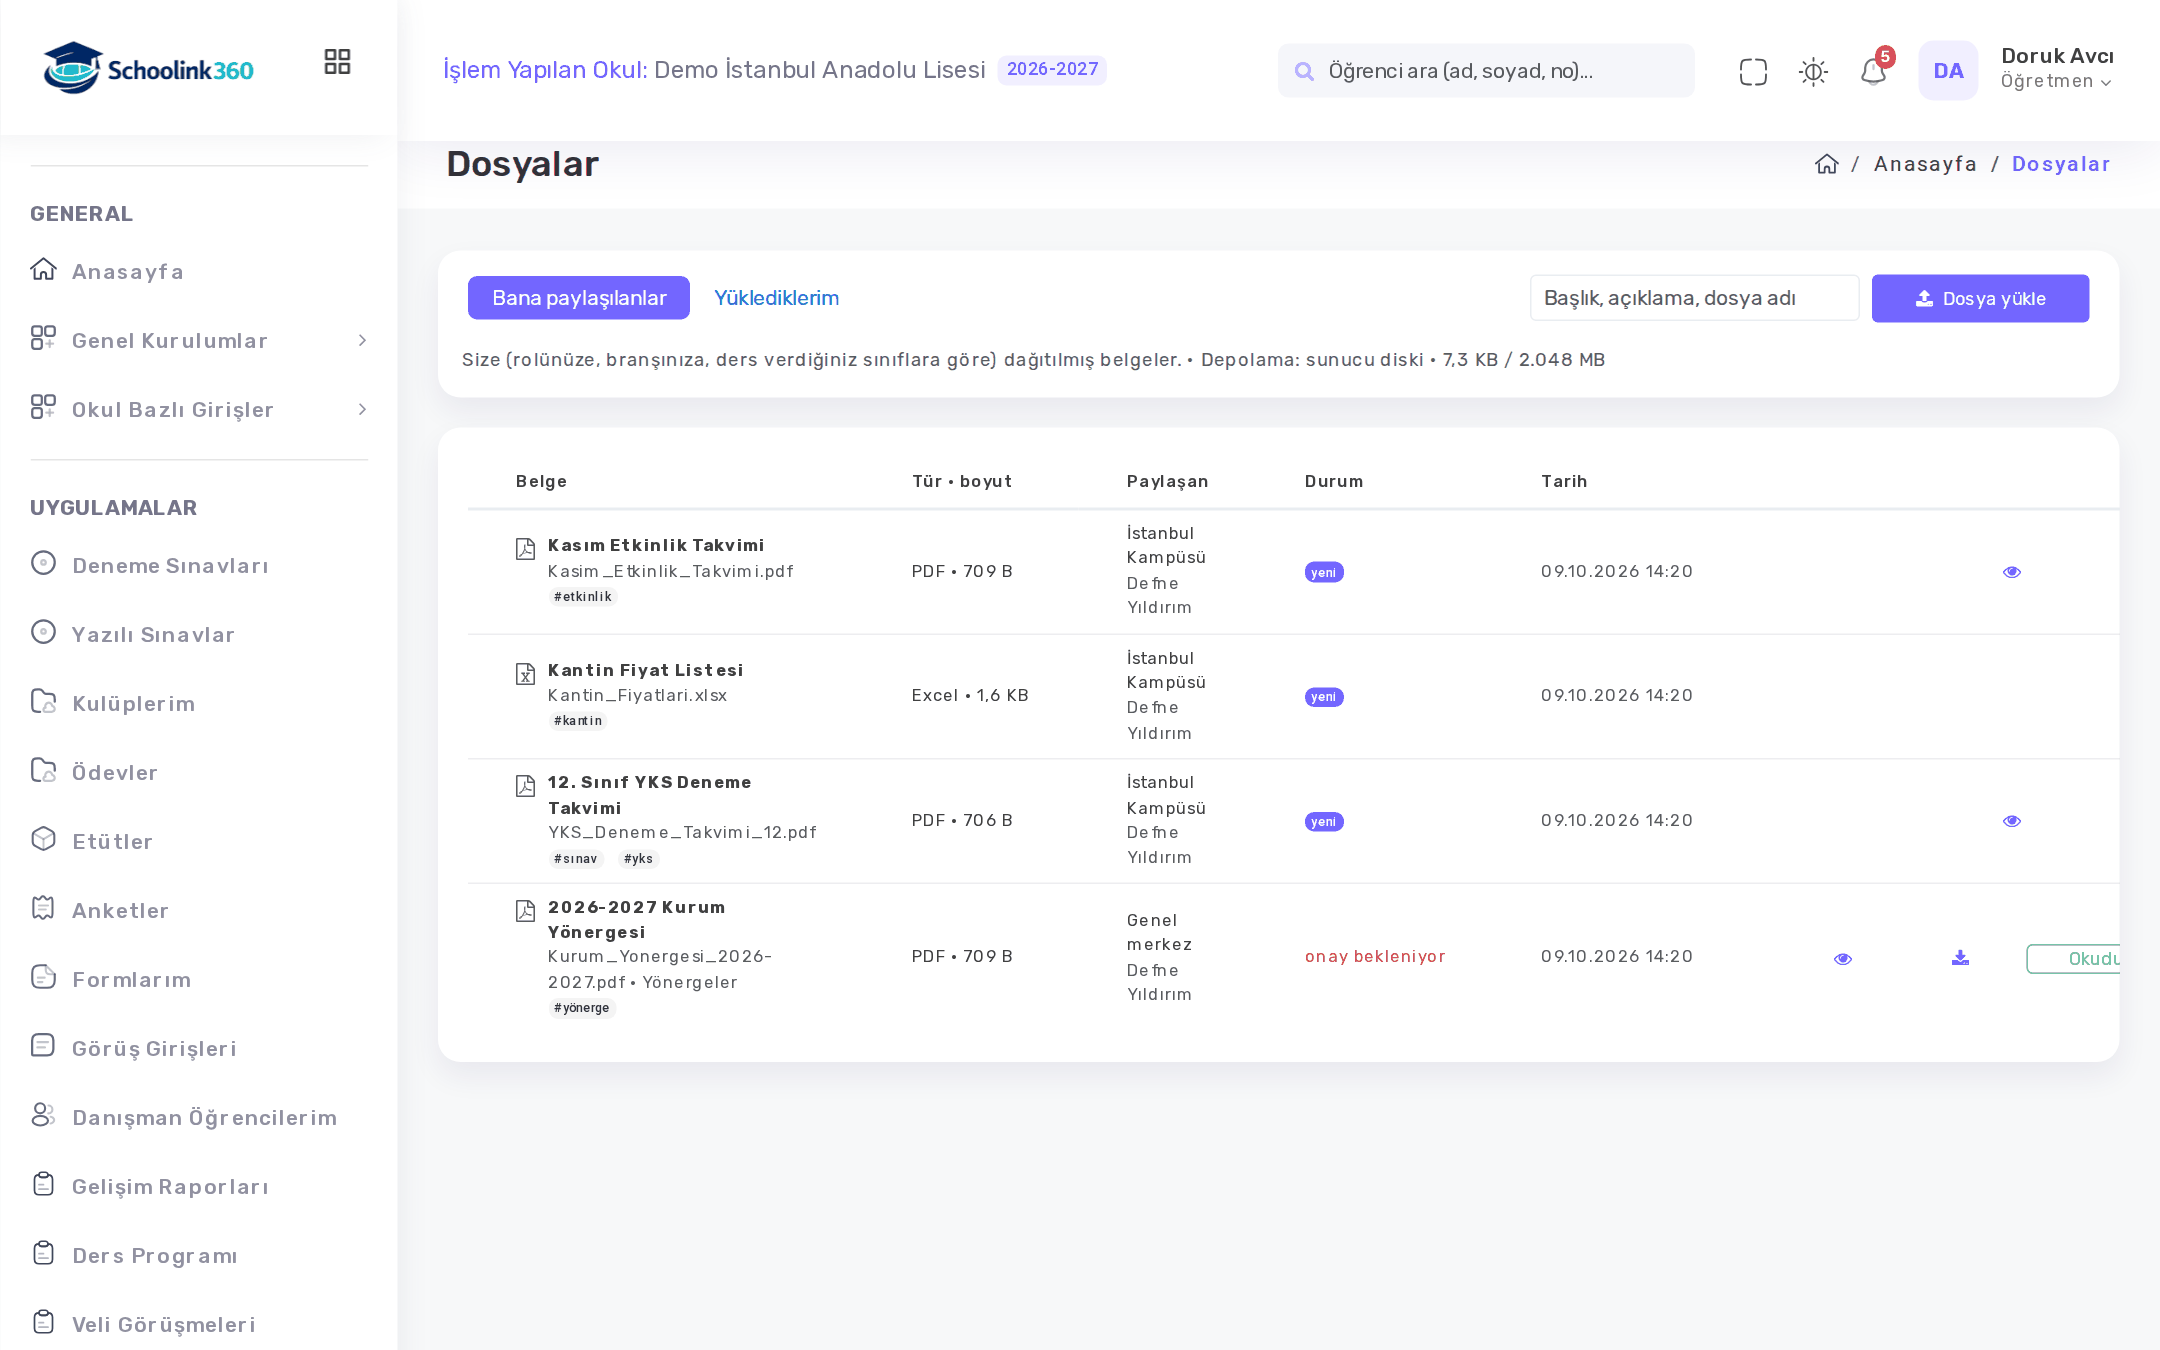Viewport: 2160px width, 1350px height.
Task: Select Bana paylaşılanlar tab
Action: coord(579,298)
